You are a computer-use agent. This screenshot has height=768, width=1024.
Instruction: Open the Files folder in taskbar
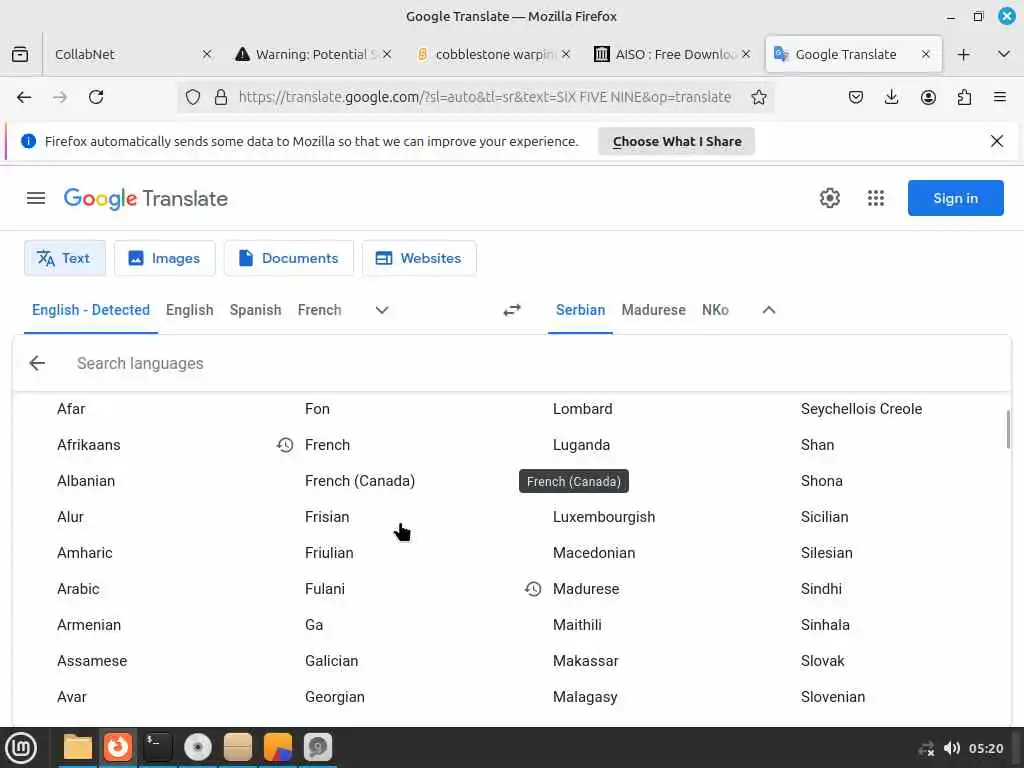(x=77, y=747)
